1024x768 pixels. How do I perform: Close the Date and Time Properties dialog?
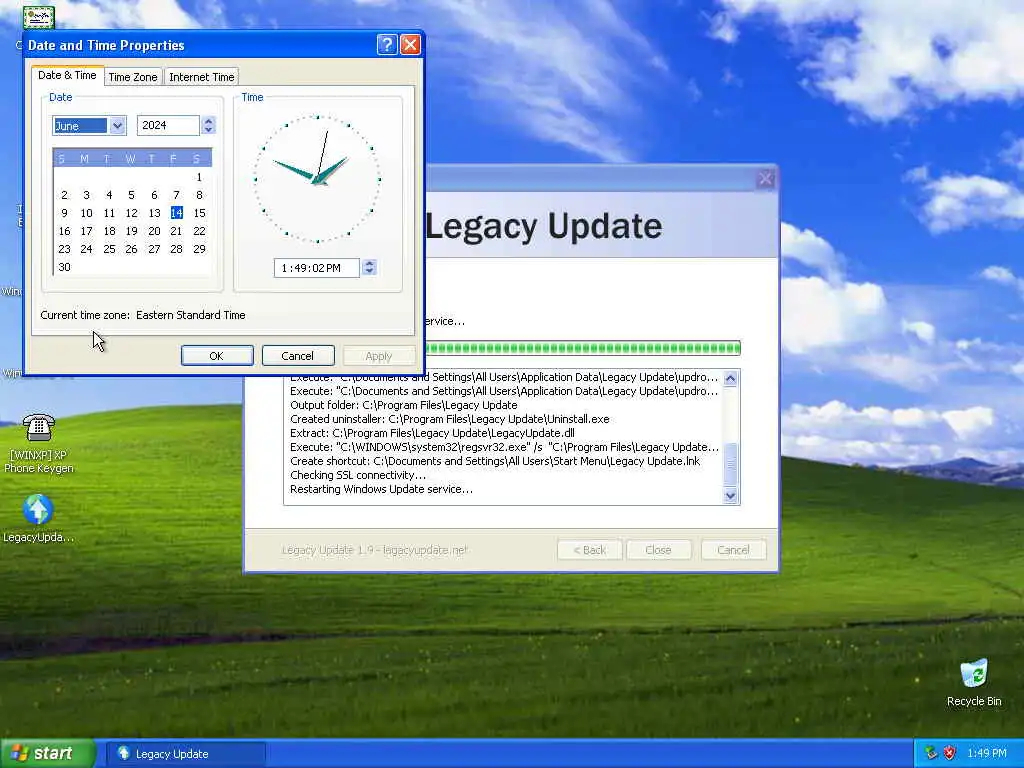click(x=410, y=44)
